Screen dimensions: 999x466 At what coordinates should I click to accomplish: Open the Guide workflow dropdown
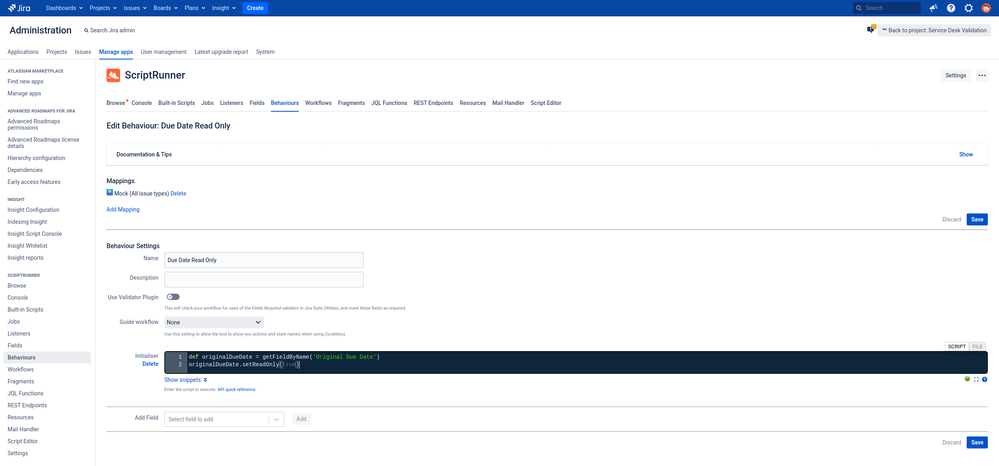(214, 322)
